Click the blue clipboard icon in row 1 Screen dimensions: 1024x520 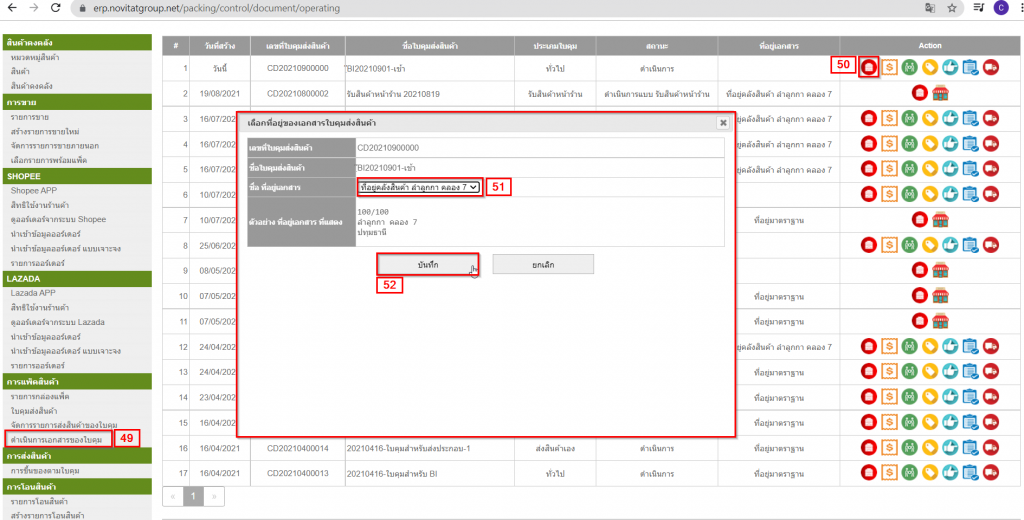point(969,67)
